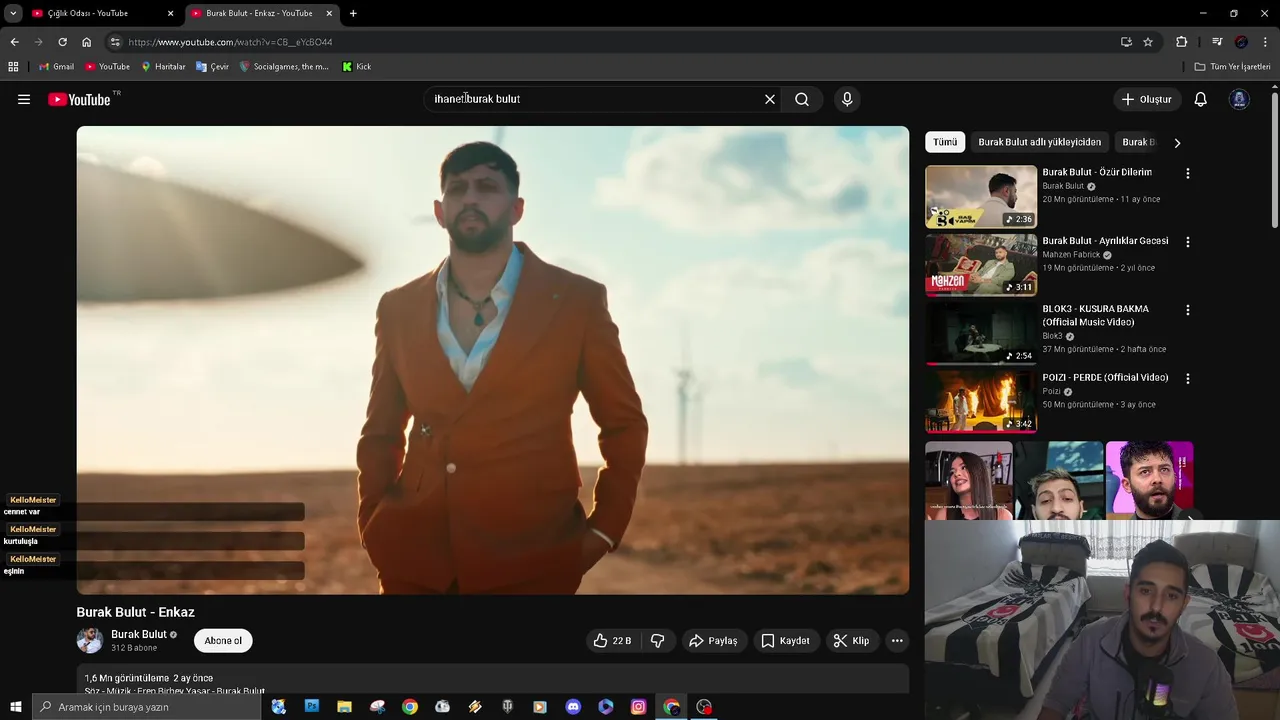Open tab search dropdown arrow
The height and width of the screenshot is (720, 1280).
click(13, 13)
